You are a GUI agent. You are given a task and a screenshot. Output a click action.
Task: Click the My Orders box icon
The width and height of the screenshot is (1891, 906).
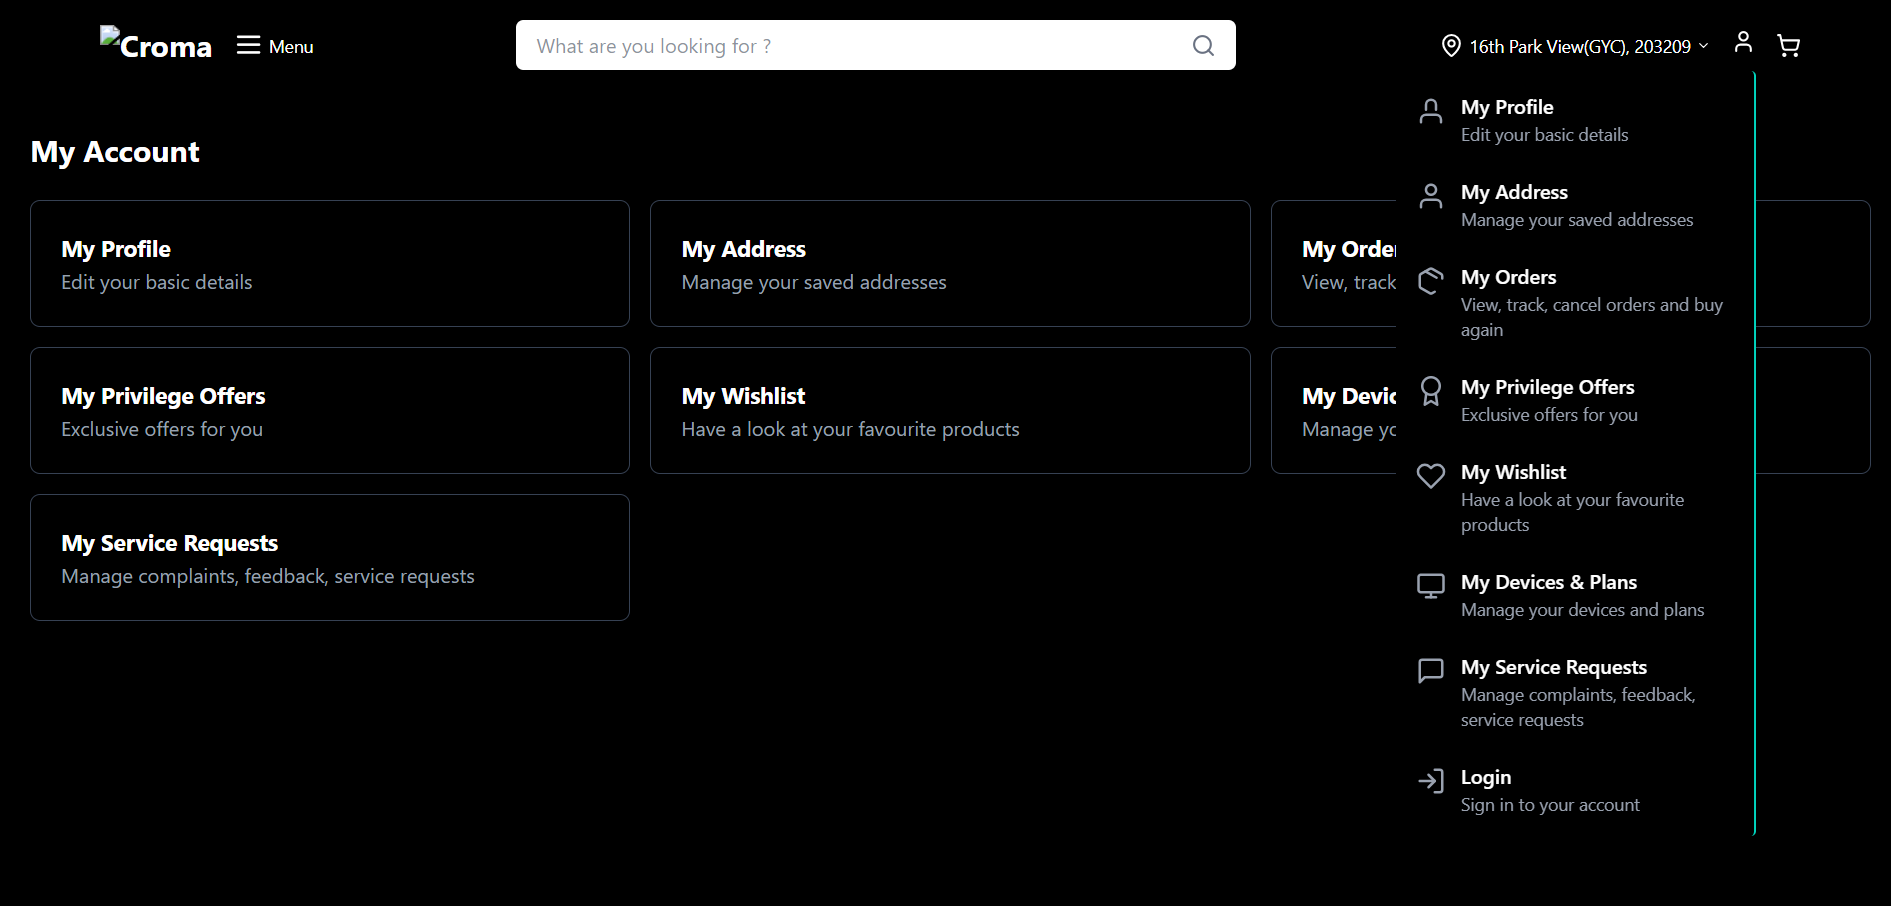tap(1431, 281)
